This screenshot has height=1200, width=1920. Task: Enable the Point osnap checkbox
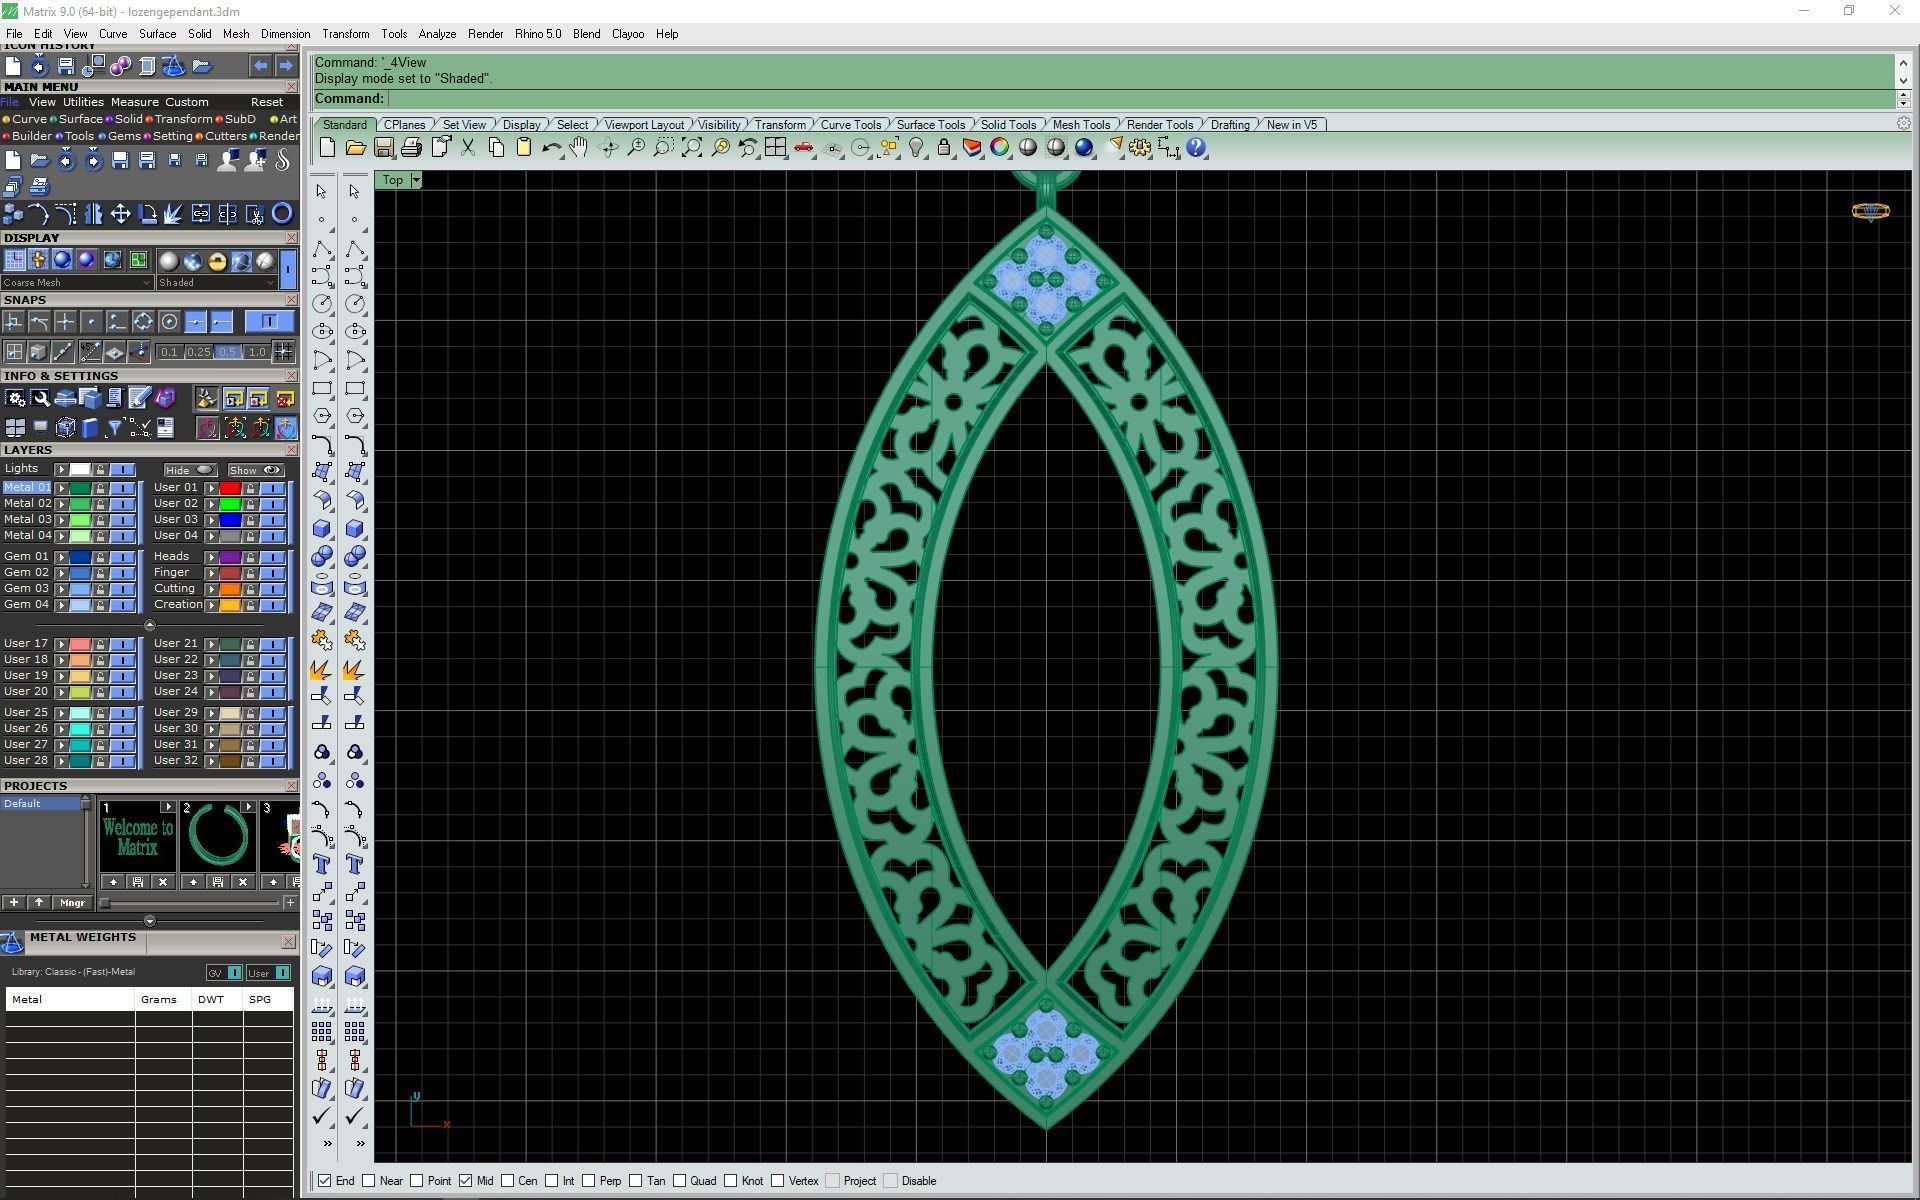417,1181
